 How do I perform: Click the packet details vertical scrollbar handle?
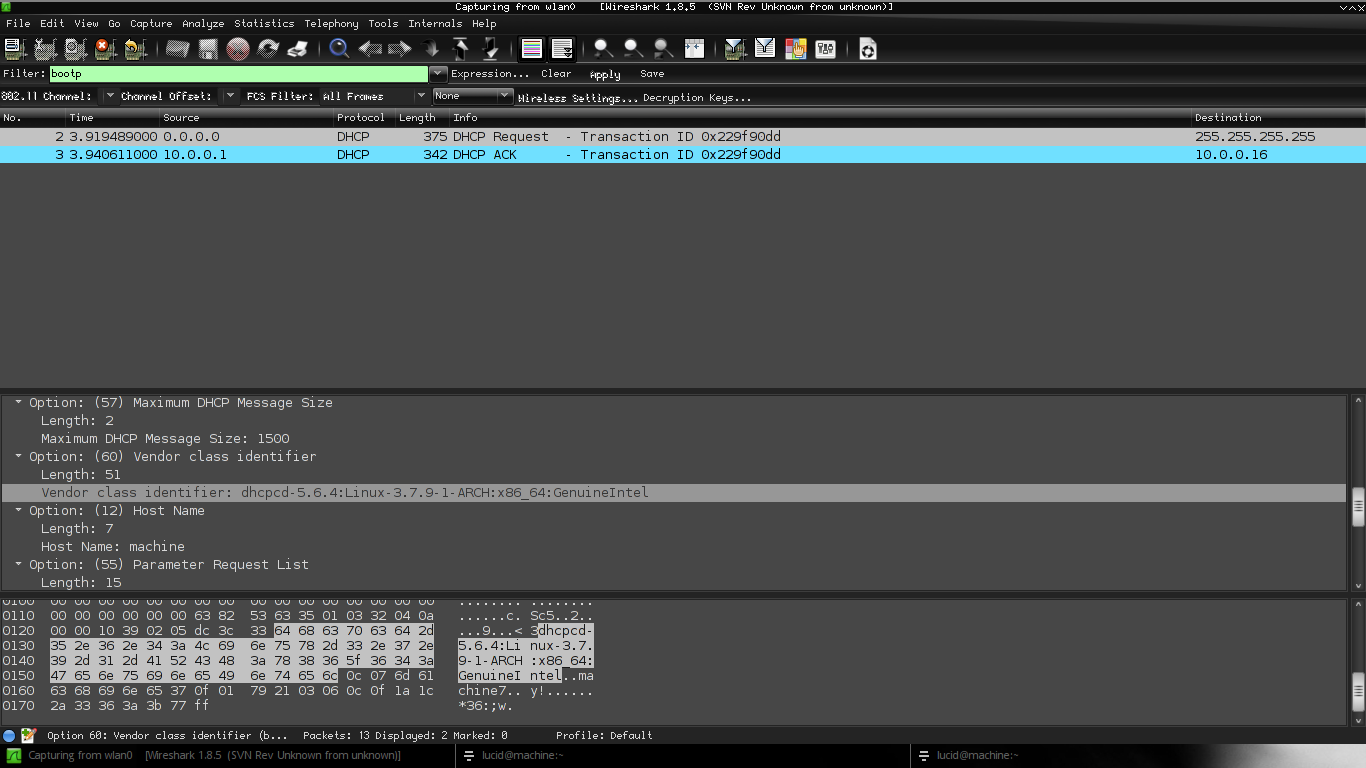[1357, 506]
